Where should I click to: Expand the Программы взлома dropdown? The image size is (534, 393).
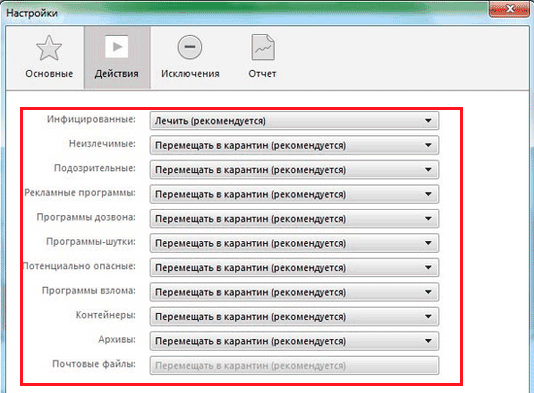coord(294,292)
